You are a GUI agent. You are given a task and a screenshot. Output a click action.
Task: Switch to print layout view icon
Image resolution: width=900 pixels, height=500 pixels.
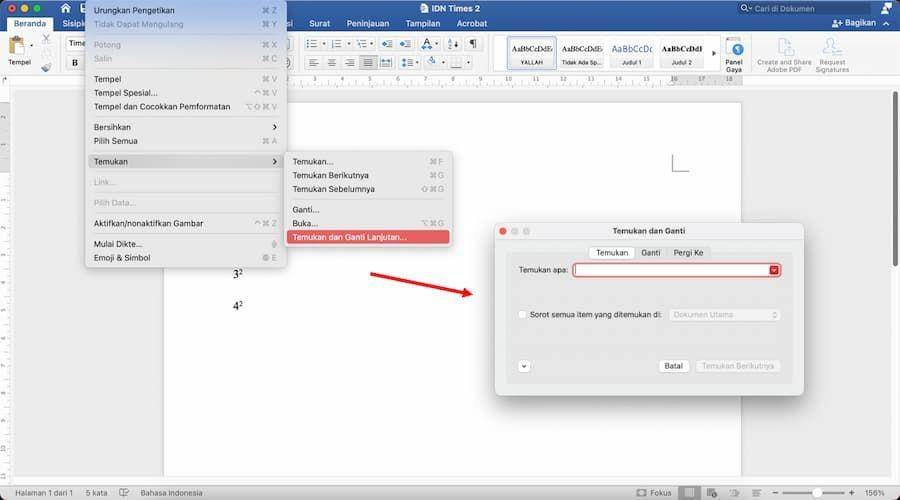click(x=689, y=493)
